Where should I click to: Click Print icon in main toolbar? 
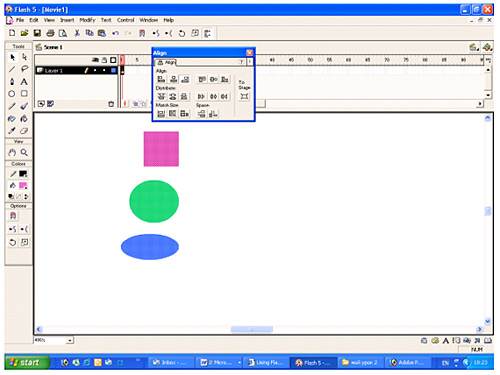(50, 33)
